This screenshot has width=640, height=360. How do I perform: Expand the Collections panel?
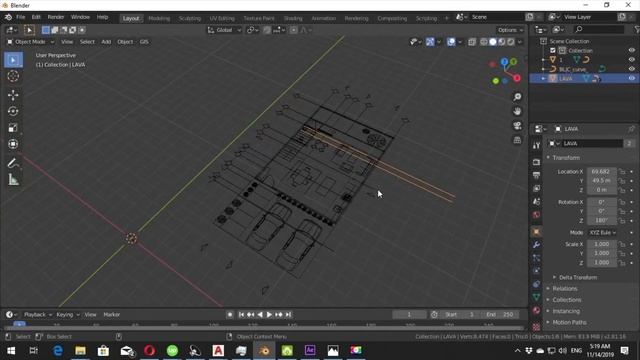tap(567, 300)
